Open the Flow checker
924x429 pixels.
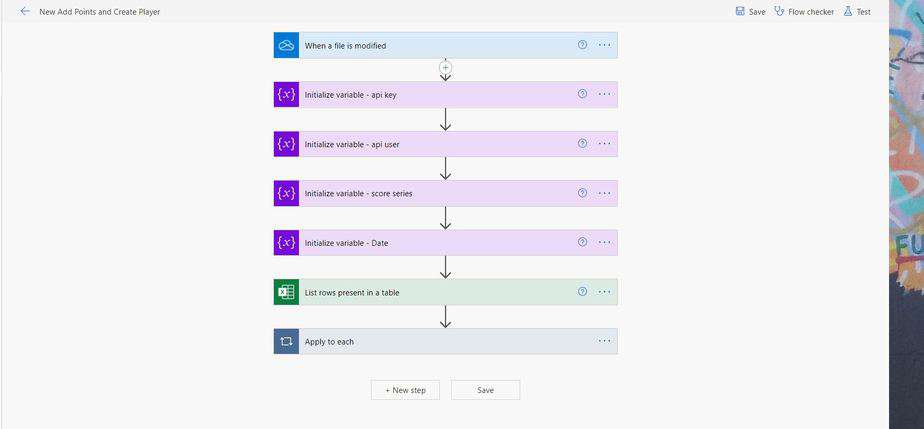[804, 11]
